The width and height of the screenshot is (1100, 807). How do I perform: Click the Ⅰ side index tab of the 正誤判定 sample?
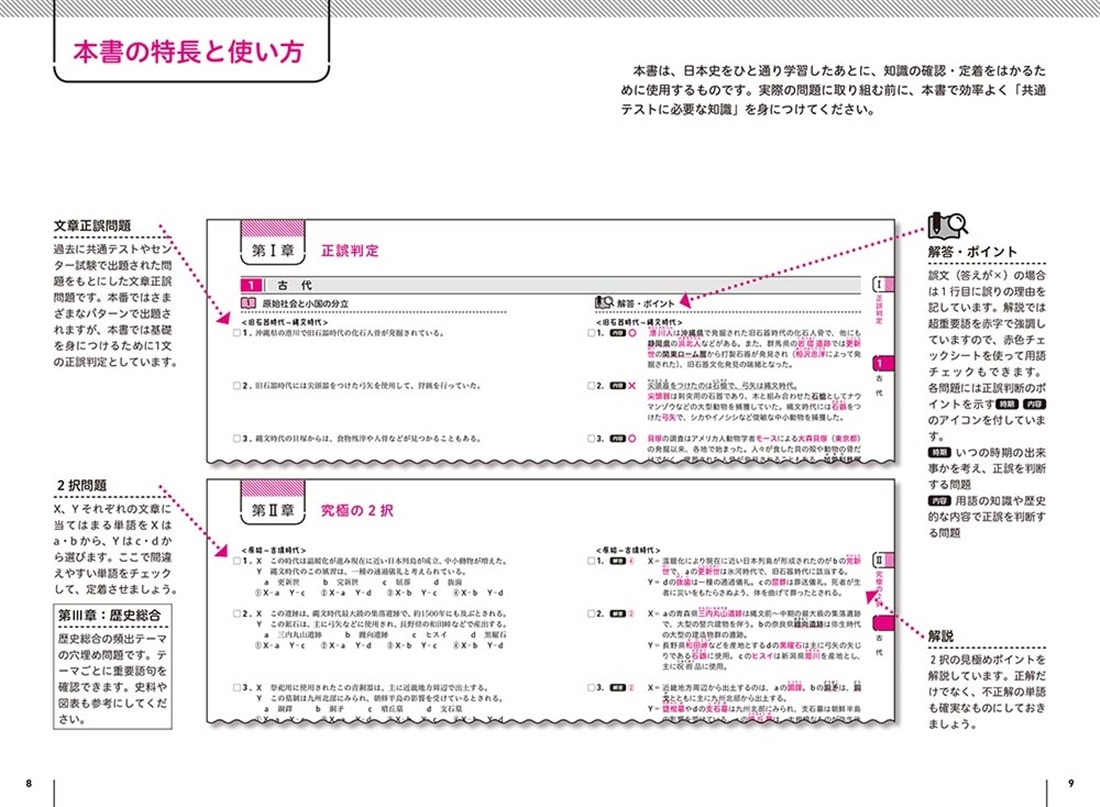883,284
